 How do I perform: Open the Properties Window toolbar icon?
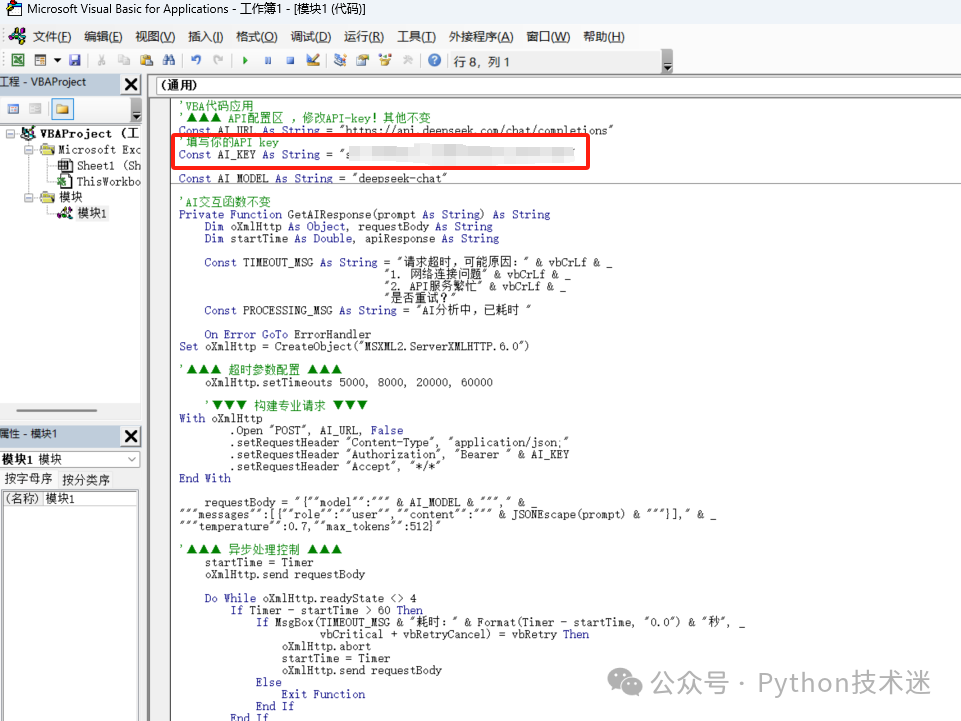click(363, 60)
